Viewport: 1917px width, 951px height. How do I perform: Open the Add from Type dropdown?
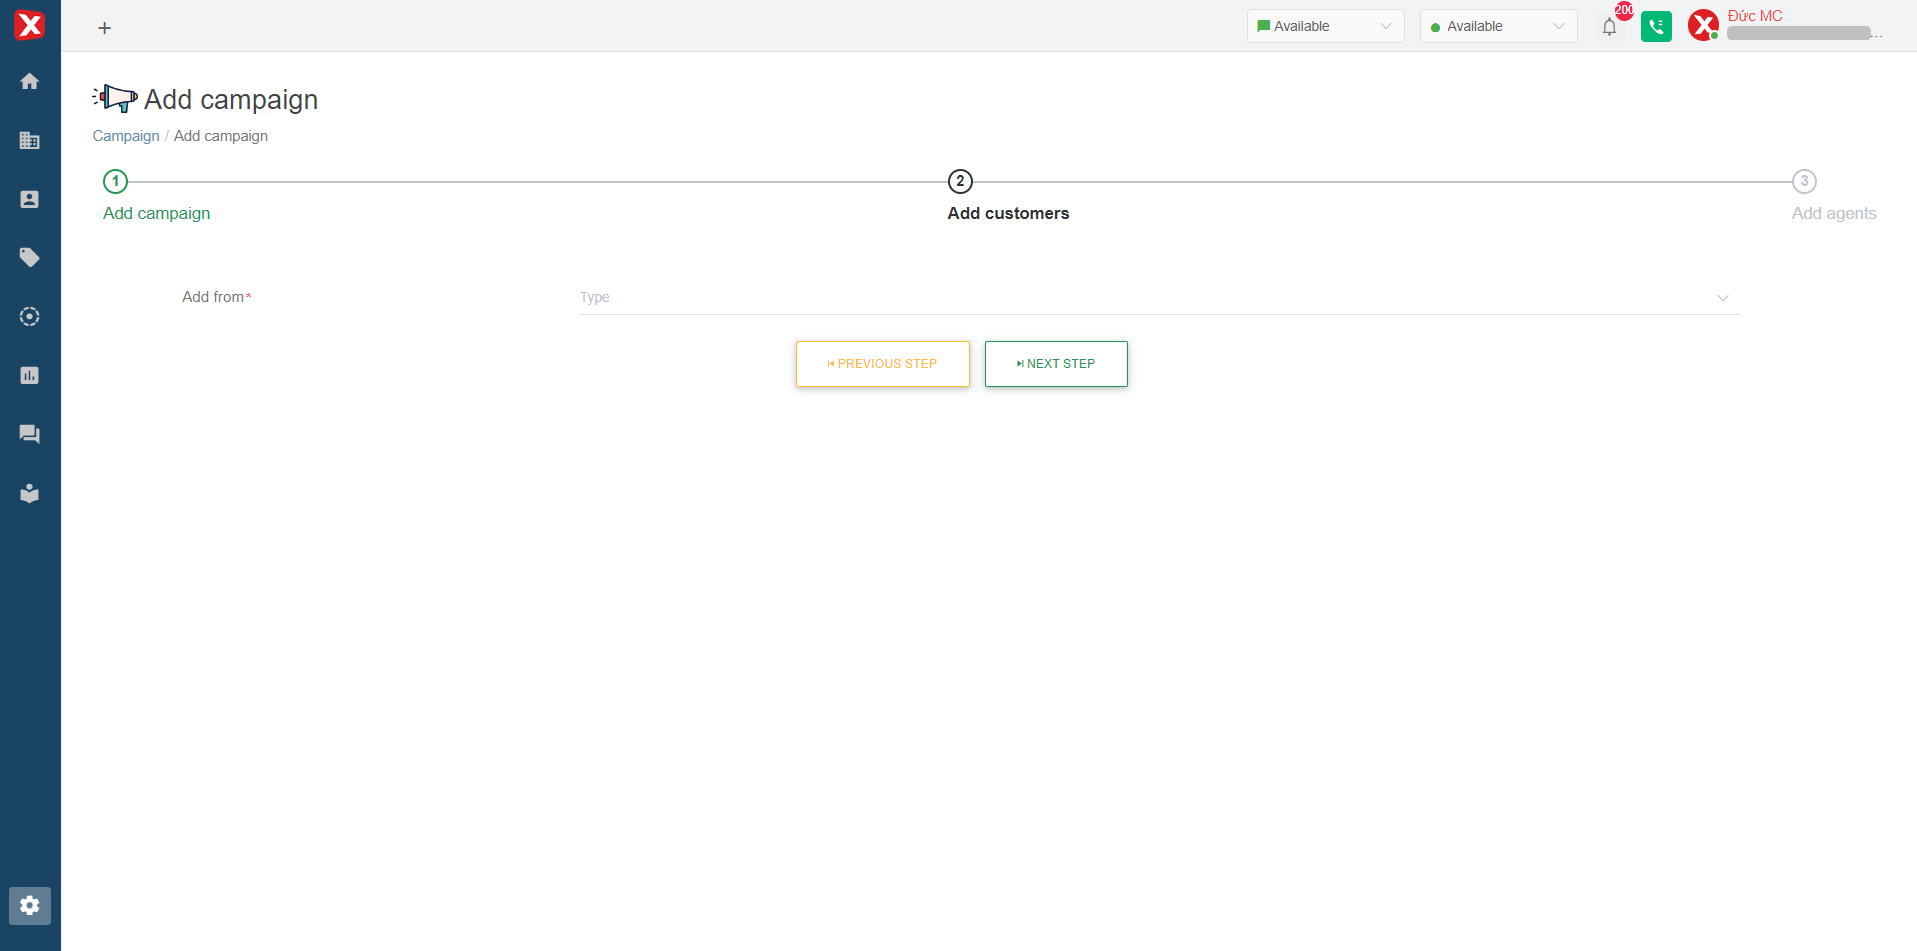(x=1159, y=298)
